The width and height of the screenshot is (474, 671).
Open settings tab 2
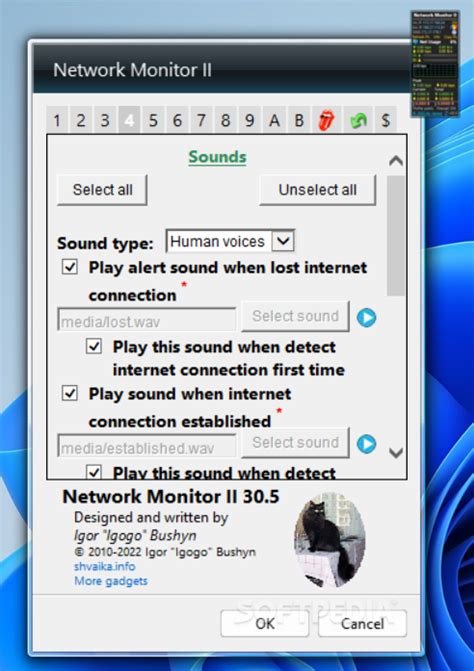(81, 120)
